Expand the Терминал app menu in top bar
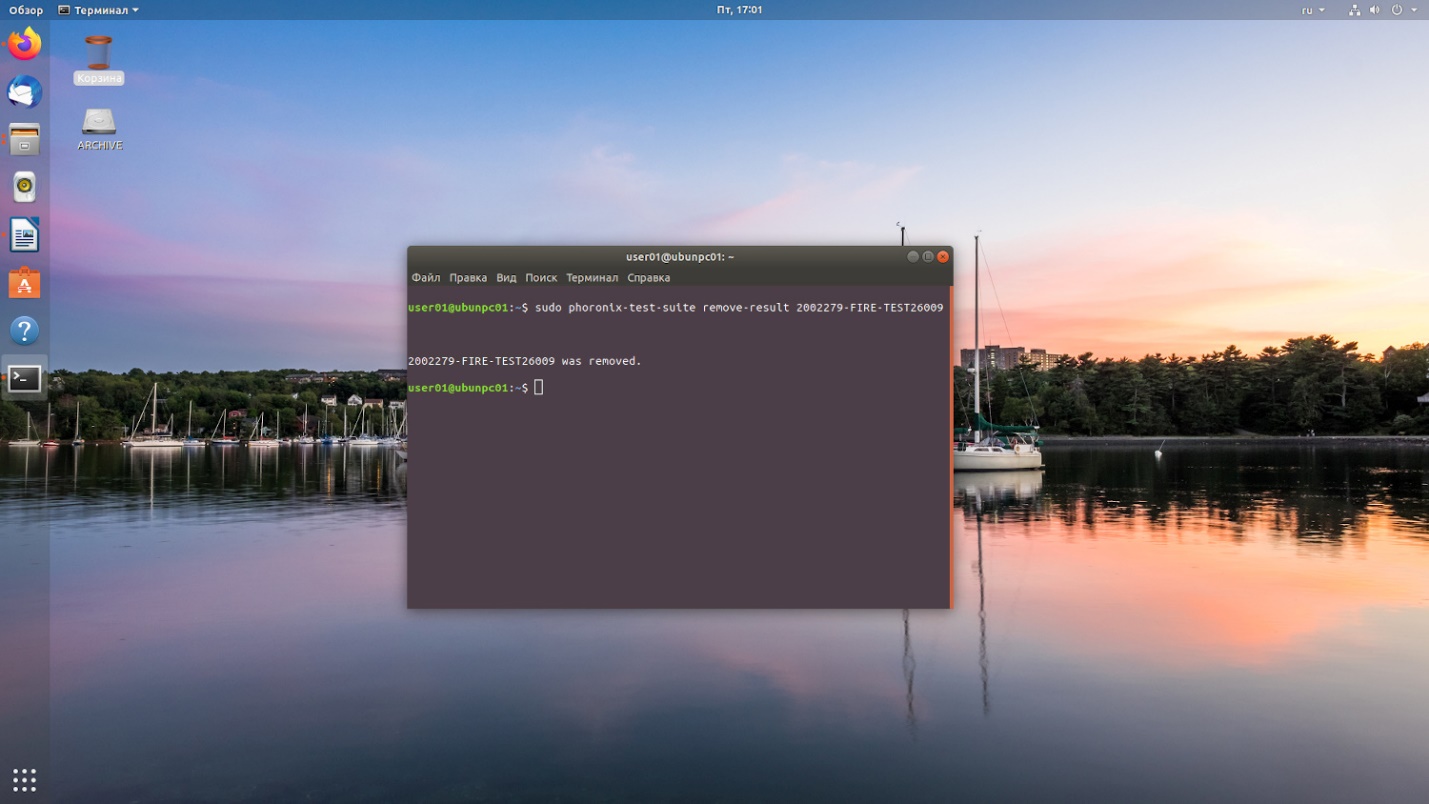The height and width of the screenshot is (804, 1429). (x=98, y=10)
